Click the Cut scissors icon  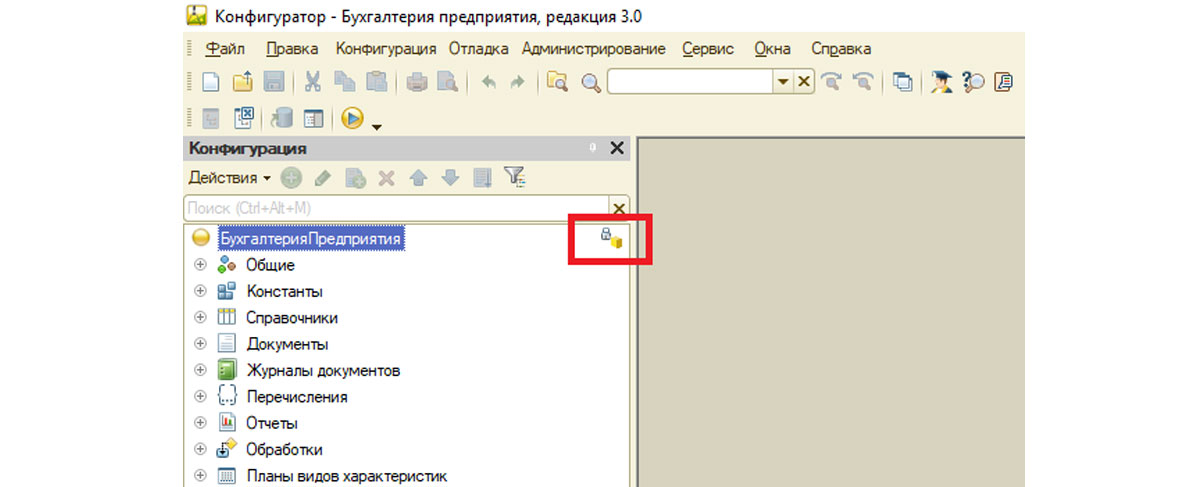click(313, 82)
